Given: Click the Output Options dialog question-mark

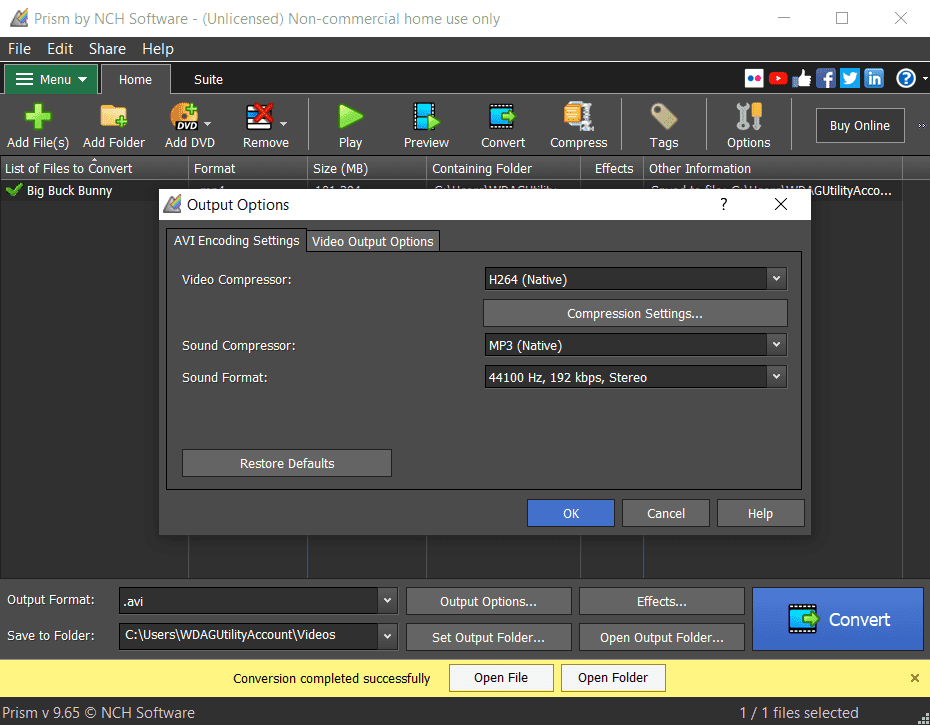Looking at the screenshot, I should pyautogui.click(x=724, y=205).
